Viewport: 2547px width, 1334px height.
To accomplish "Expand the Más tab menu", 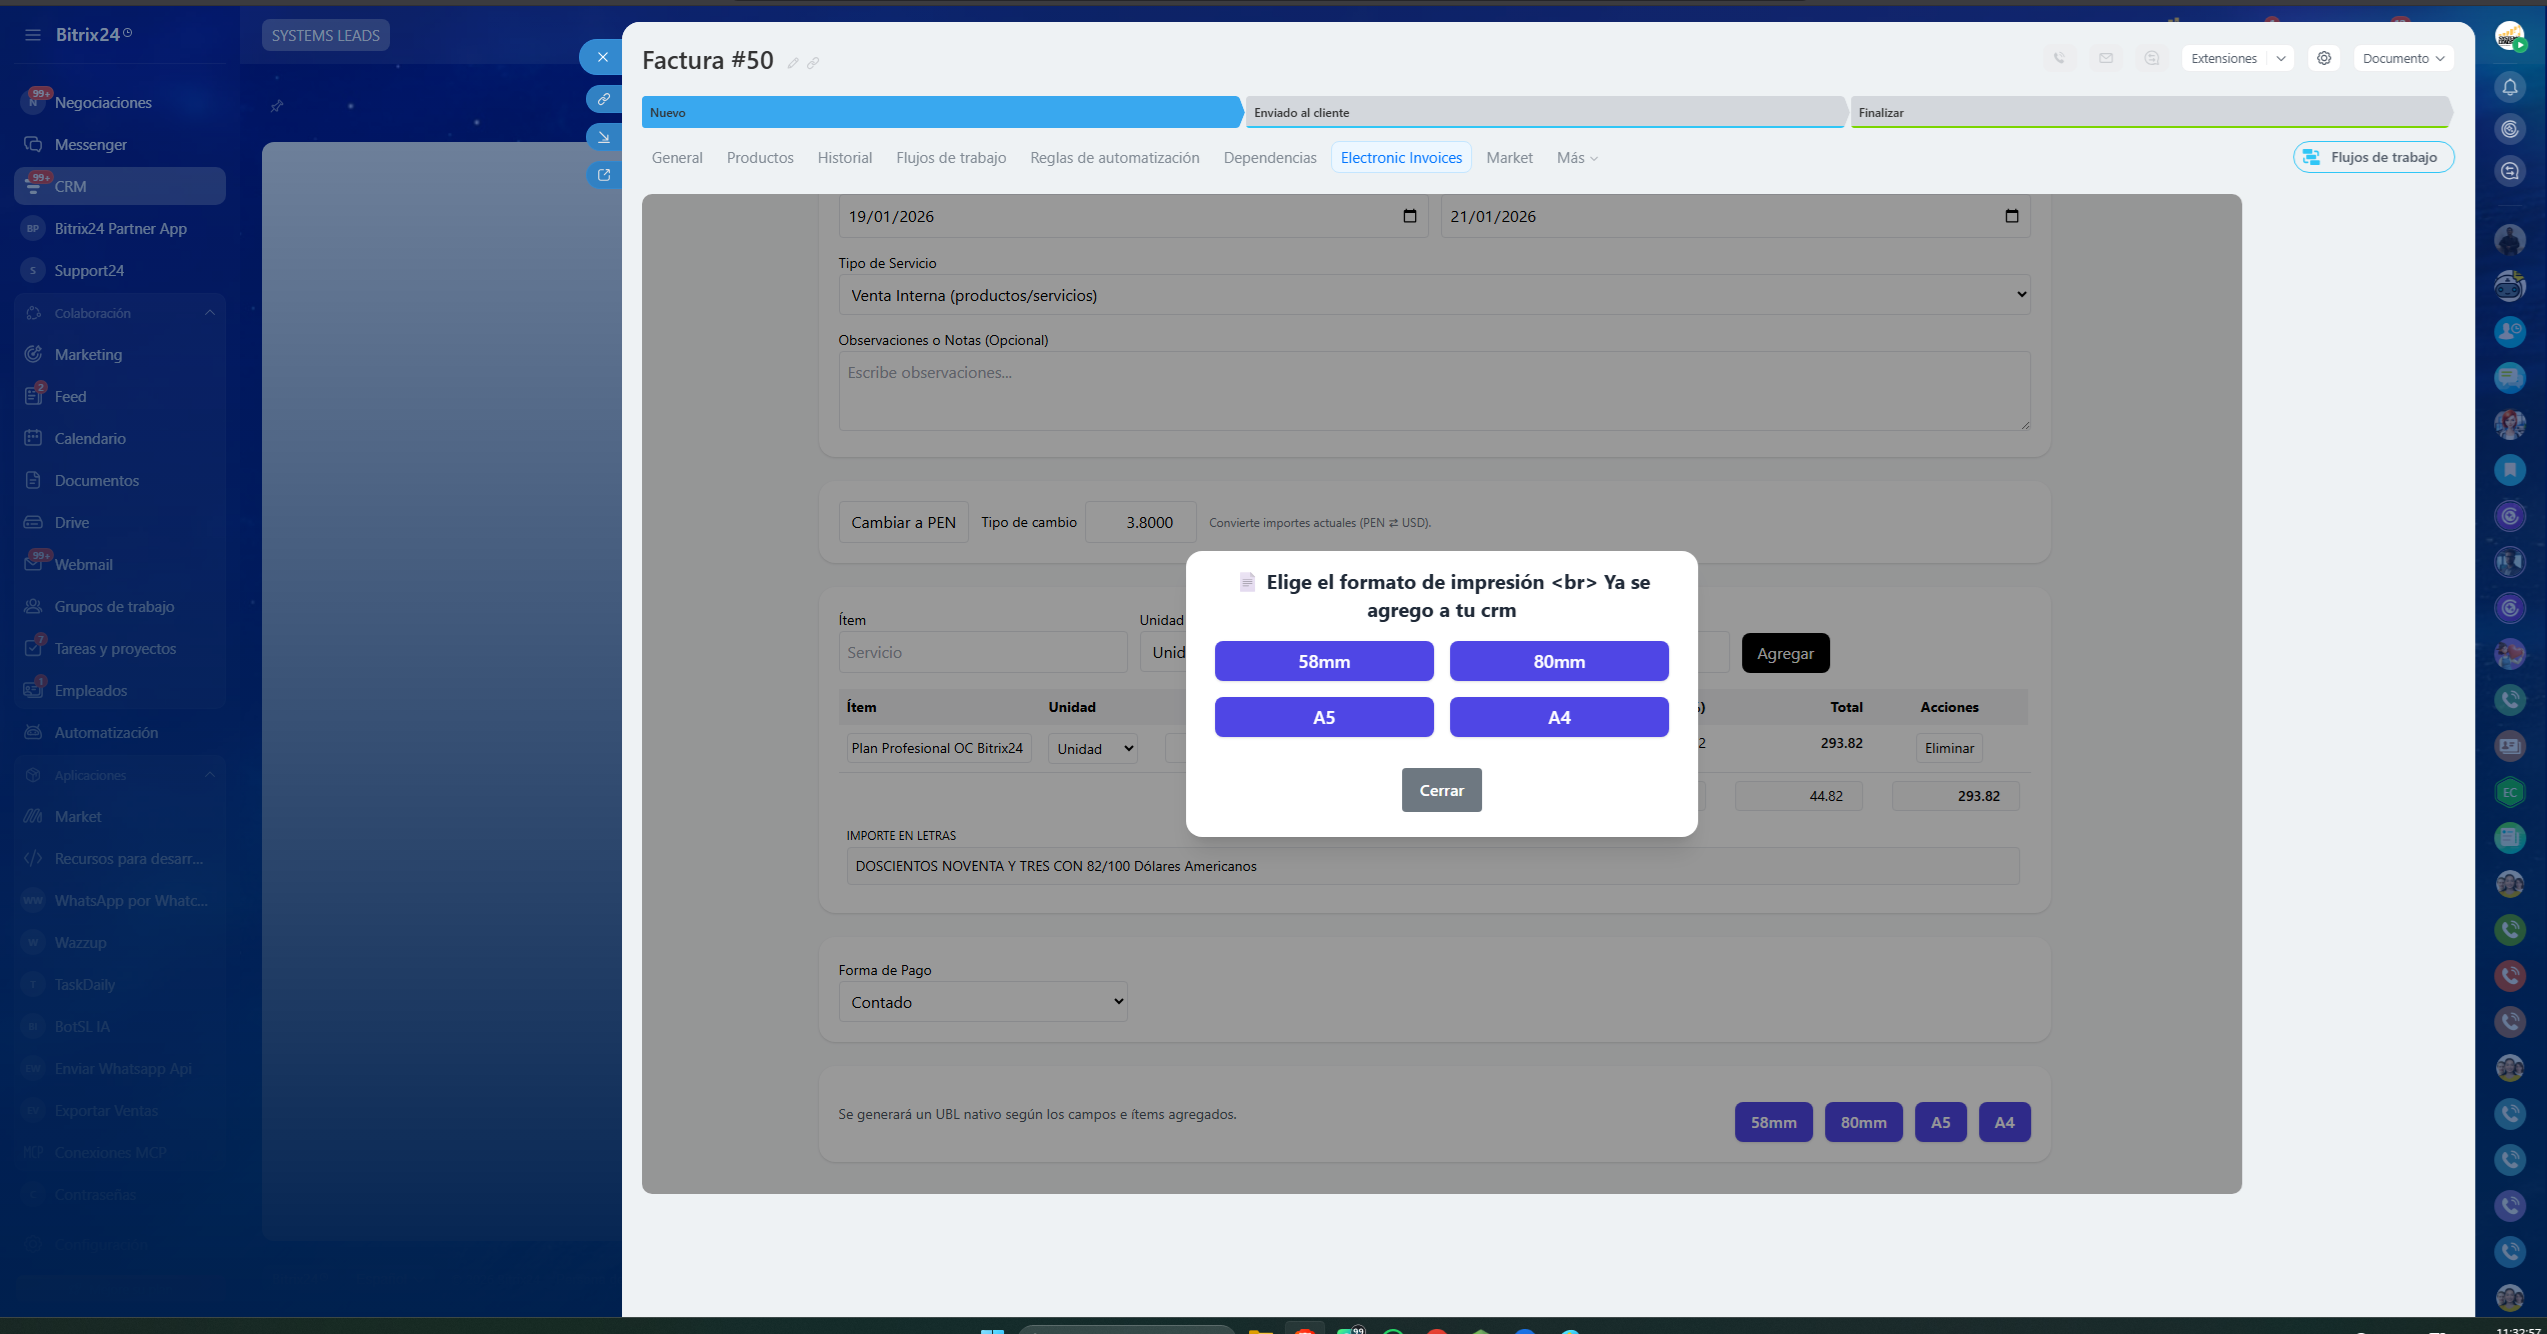I will pyautogui.click(x=1577, y=158).
